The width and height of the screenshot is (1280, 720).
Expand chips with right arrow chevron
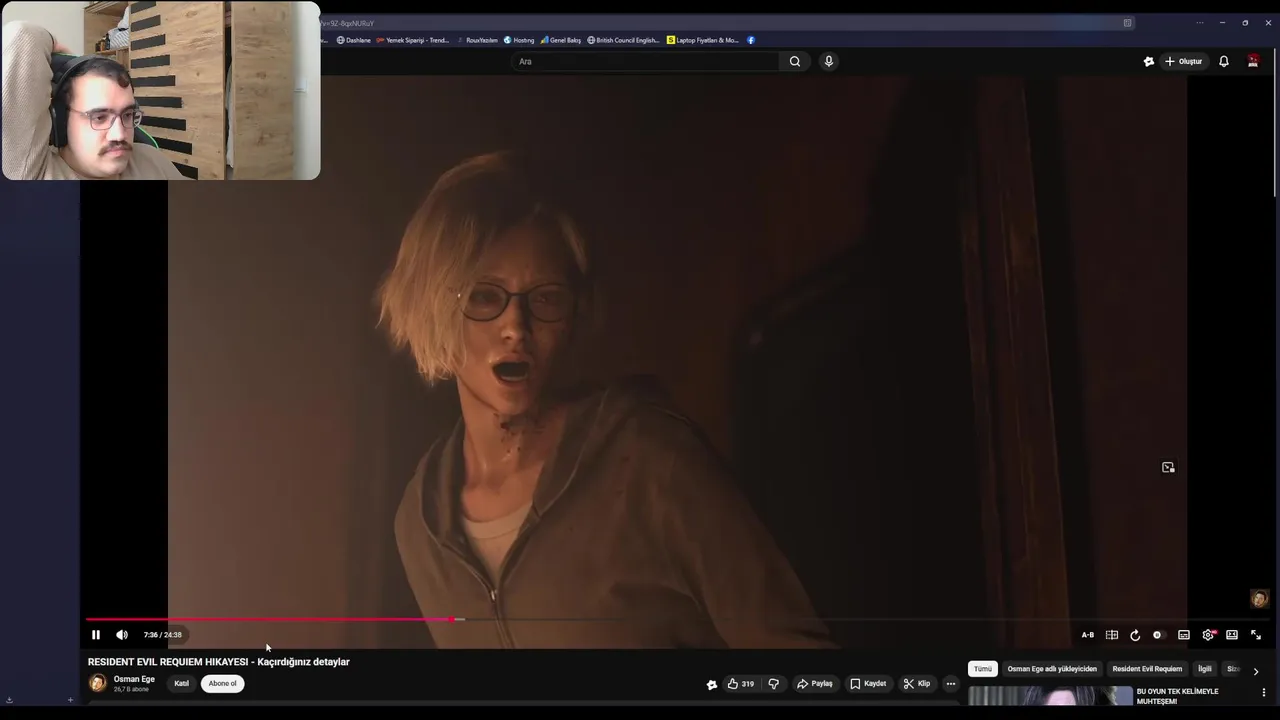(1256, 671)
